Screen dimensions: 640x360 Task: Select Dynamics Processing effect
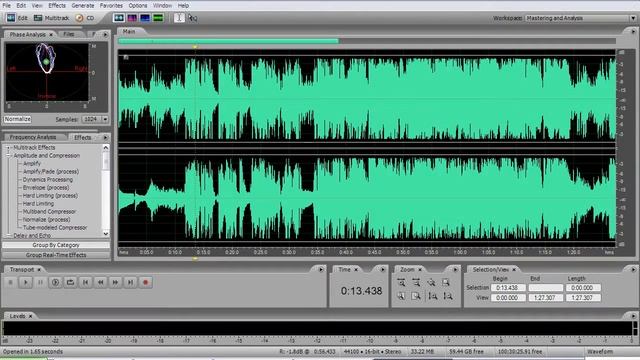click(x=48, y=180)
